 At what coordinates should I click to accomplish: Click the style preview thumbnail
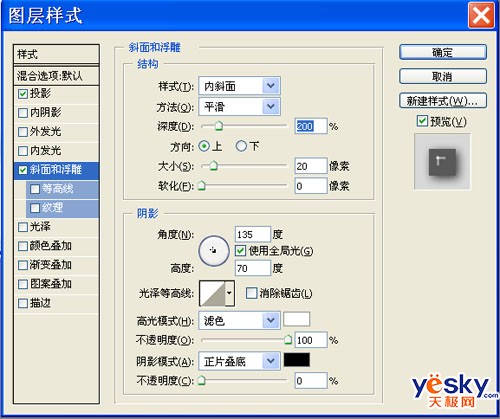442,162
